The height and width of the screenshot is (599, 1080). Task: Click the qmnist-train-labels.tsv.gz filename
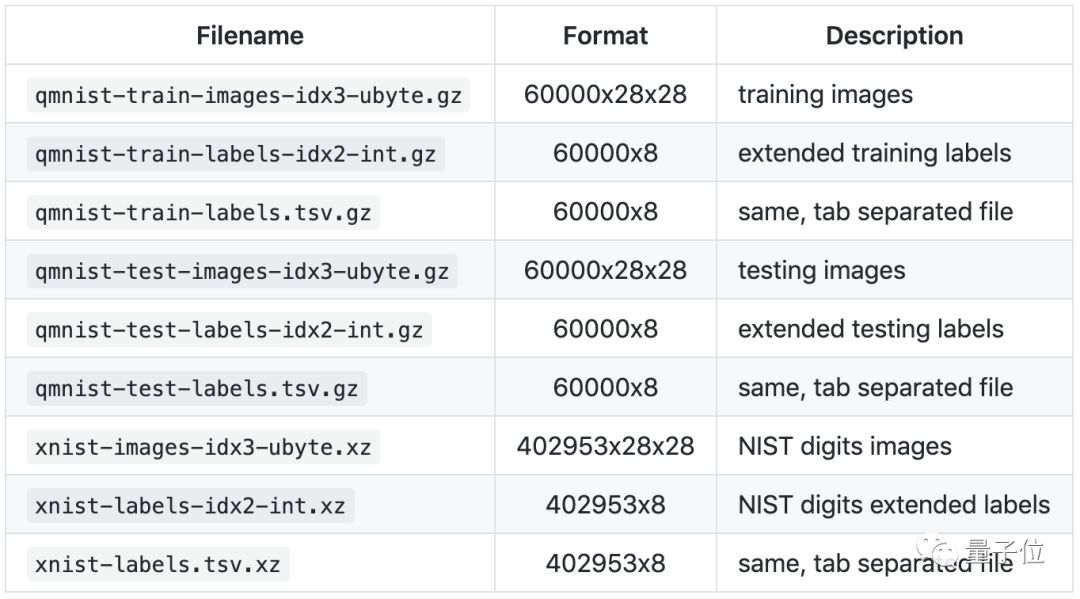click(x=203, y=212)
